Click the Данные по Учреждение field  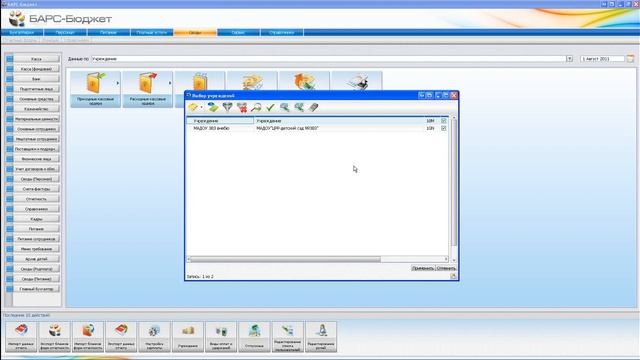click(x=329, y=59)
